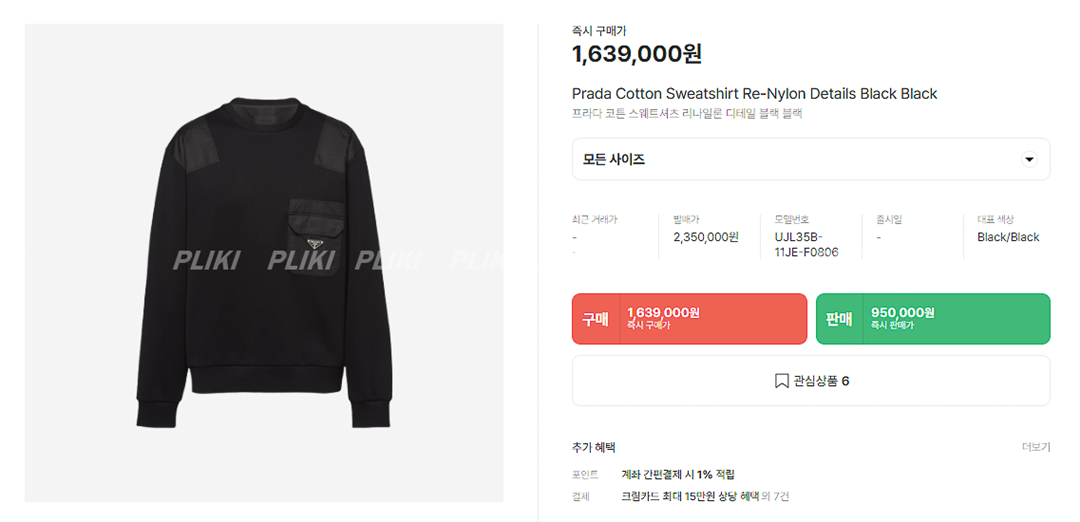Select the English Prada Cotton Sweatshirt title
This screenshot has height=522, width=1080.
pyautogui.click(x=754, y=94)
